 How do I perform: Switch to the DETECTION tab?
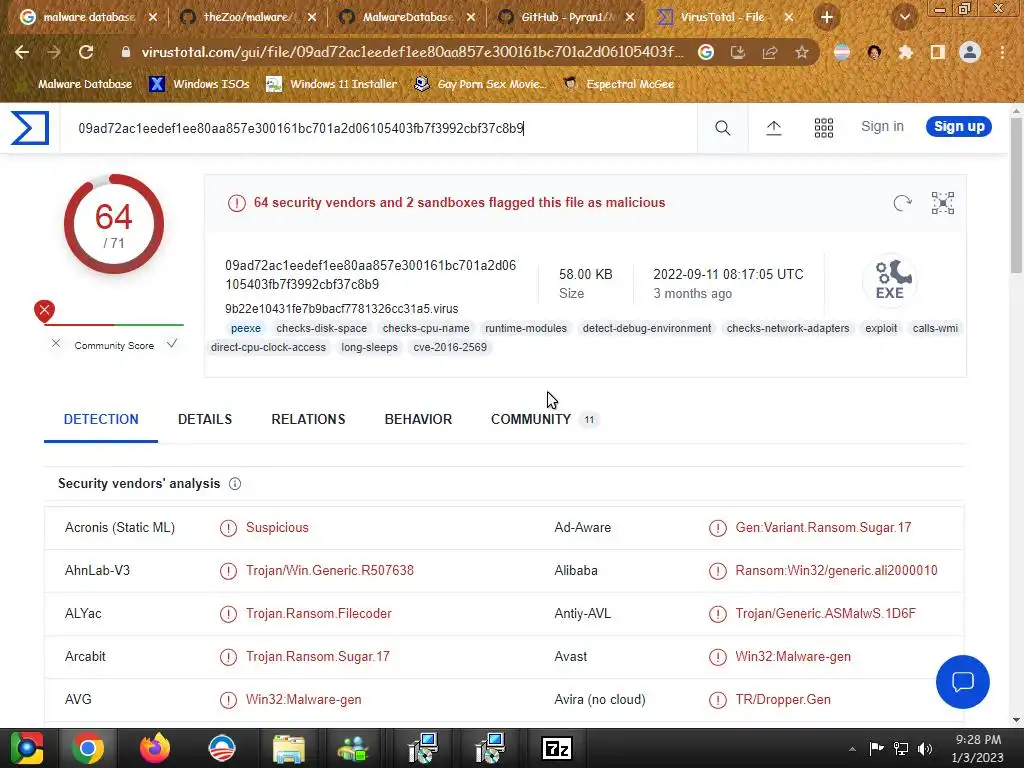[101, 419]
